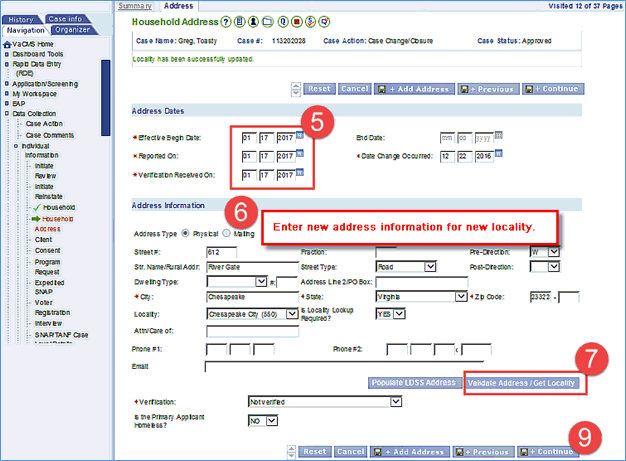
Task: Open the calendar picker for End Date
Action: (x=499, y=135)
